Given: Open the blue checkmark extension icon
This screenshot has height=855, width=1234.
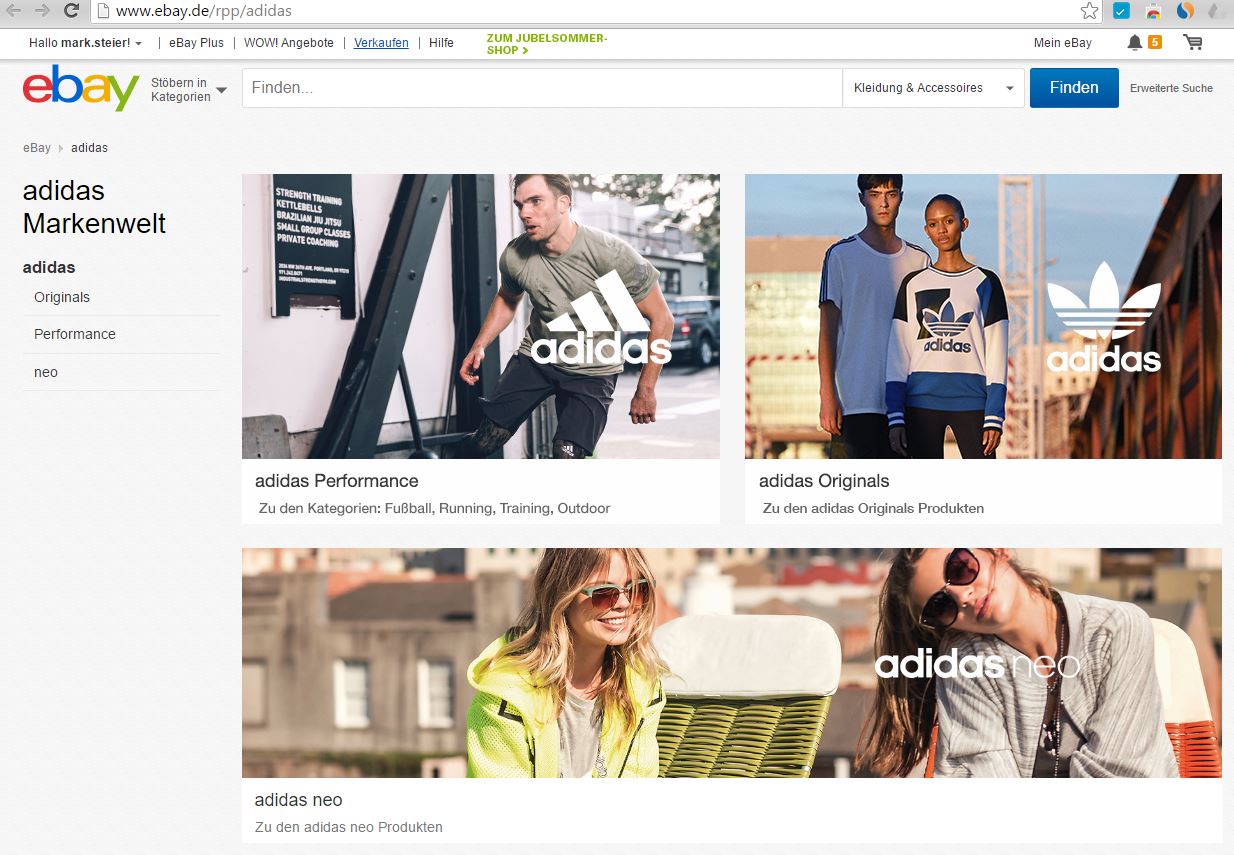Looking at the screenshot, I should (x=1122, y=12).
